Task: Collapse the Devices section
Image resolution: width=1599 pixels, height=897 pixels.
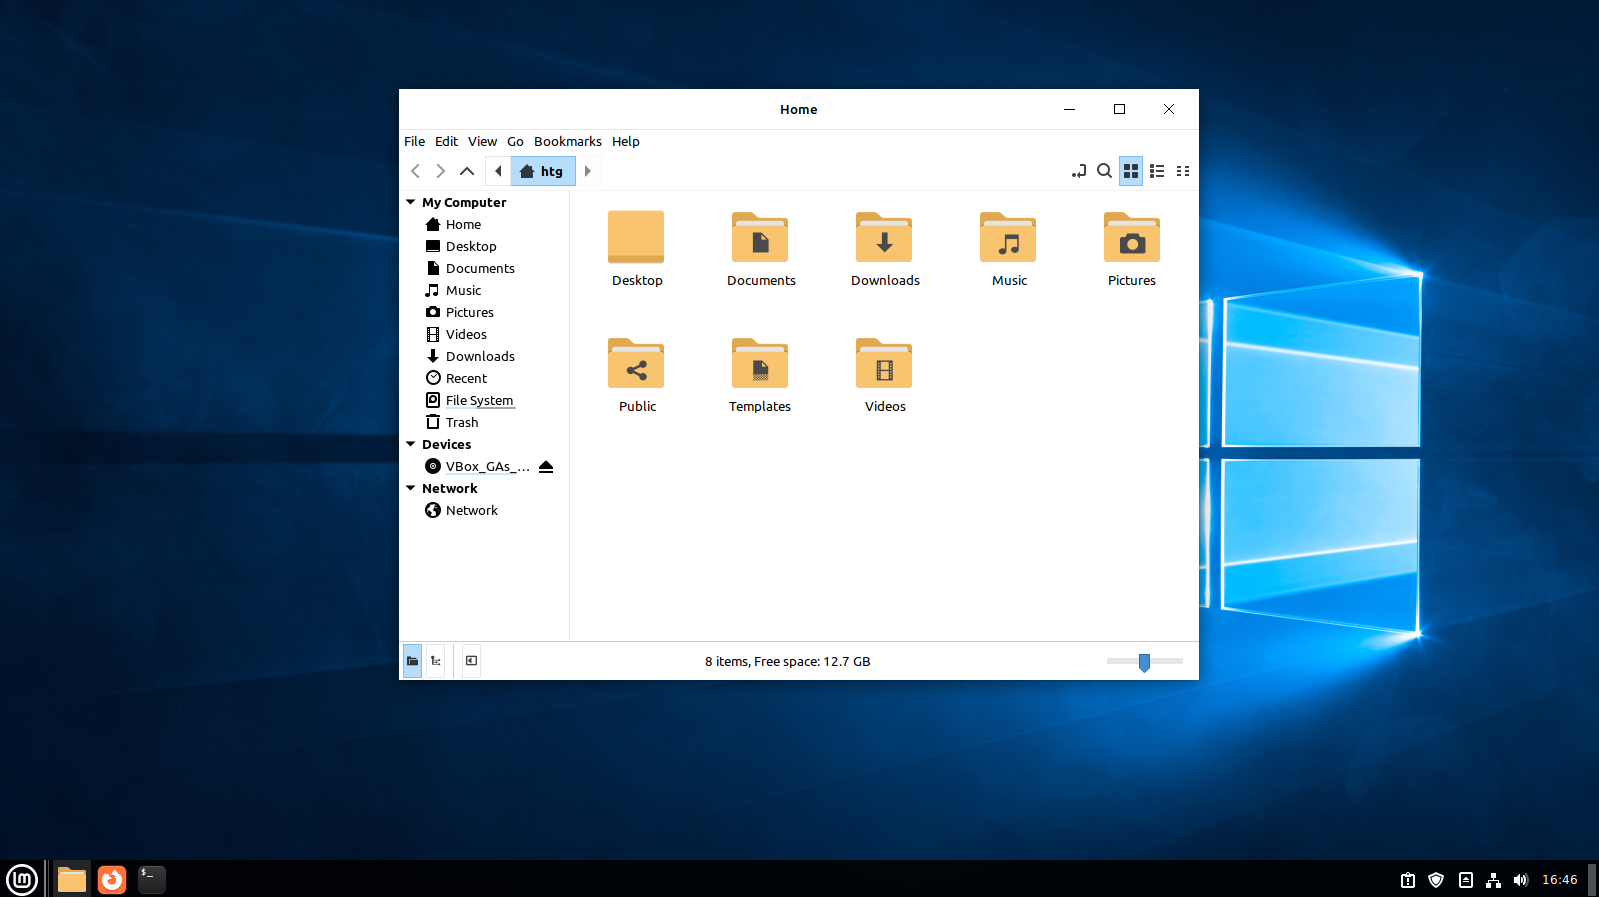Action: [x=411, y=444]
